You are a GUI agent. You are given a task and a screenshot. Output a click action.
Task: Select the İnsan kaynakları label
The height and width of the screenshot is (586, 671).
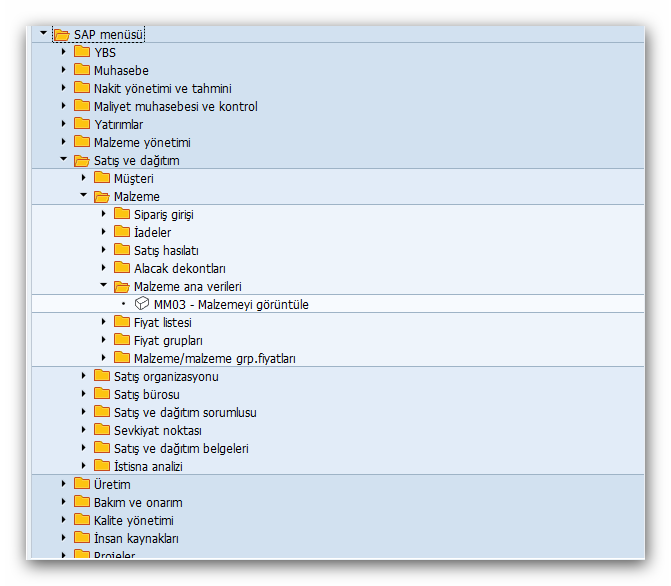(136, 538)
